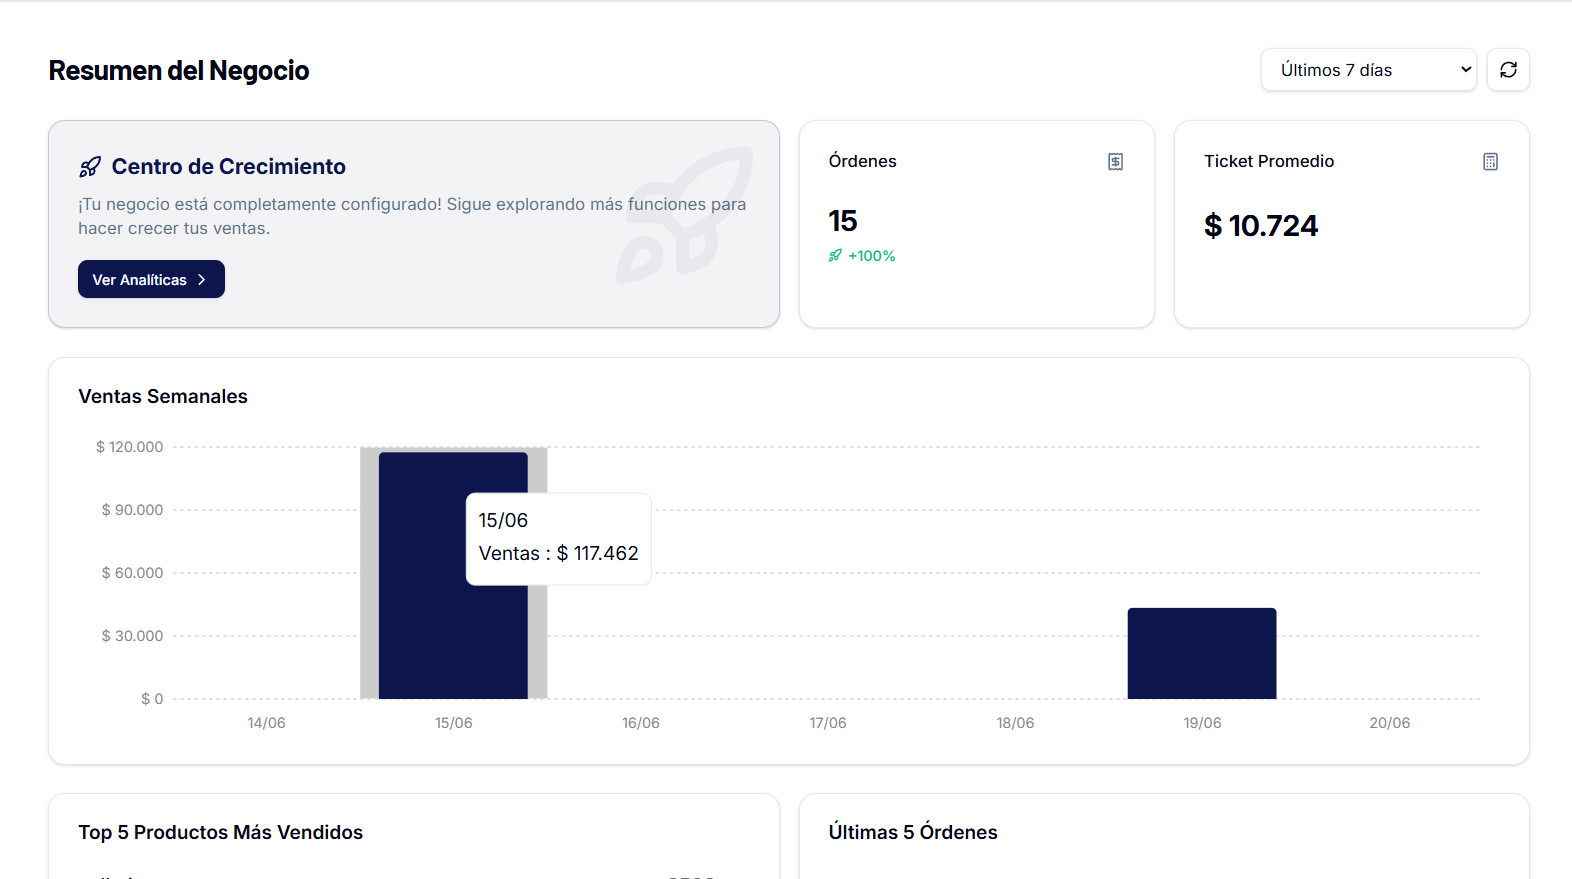Open the Últimos 7 días dropdown

1368,70
